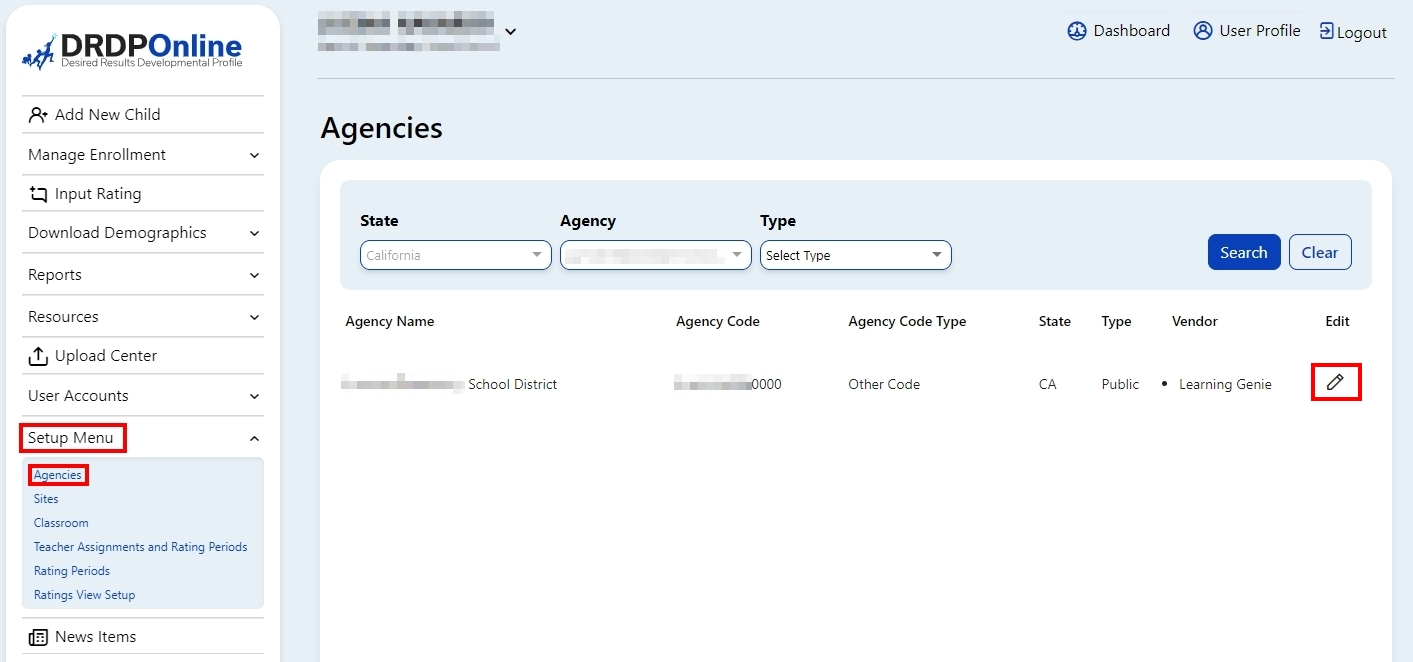The height and width of the screenshot is (662, 1413).
Task: Collapse the Setup Menu section
Action: pyautogui.click(x=142, y=438)
